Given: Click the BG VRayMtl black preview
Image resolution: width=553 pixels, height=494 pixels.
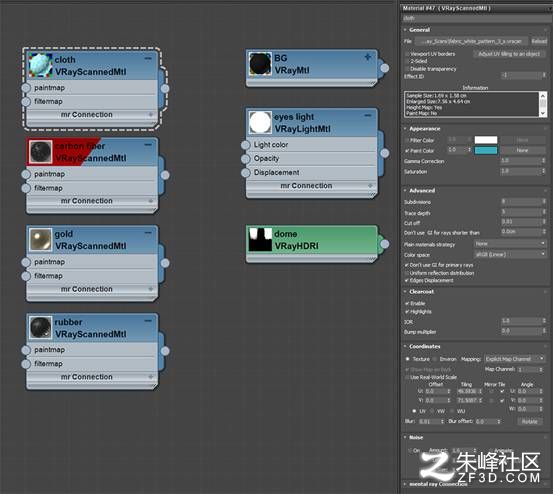Looking at the screenshot, I should click(x=260, y=64).
